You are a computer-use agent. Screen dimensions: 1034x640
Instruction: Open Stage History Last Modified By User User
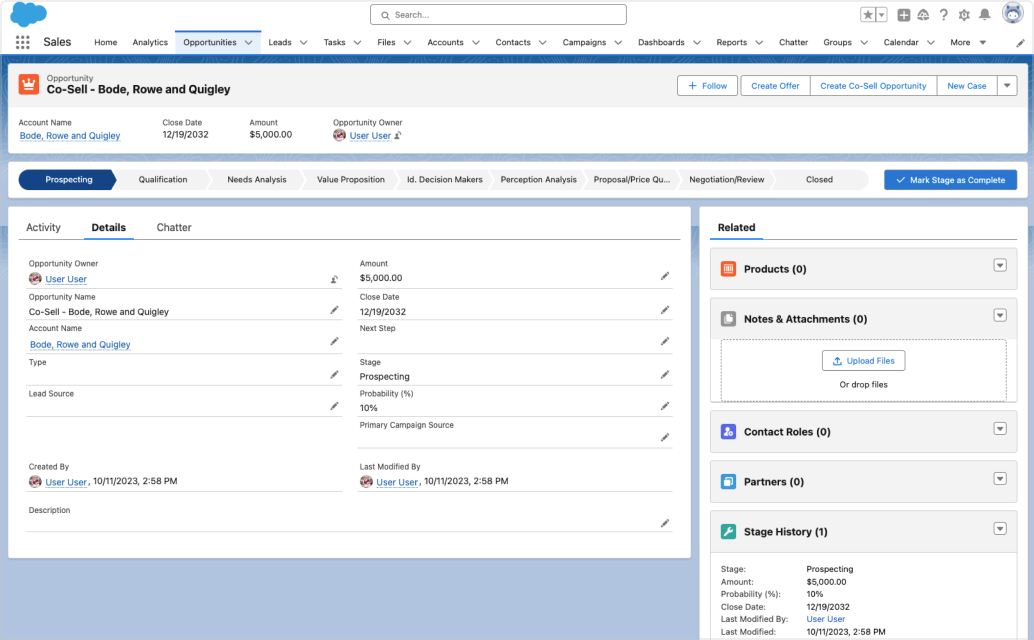click(826, 619)
